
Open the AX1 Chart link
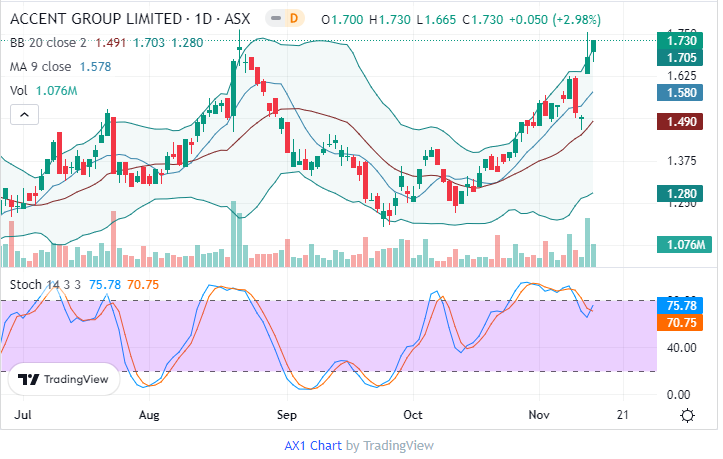pos(313,445)
